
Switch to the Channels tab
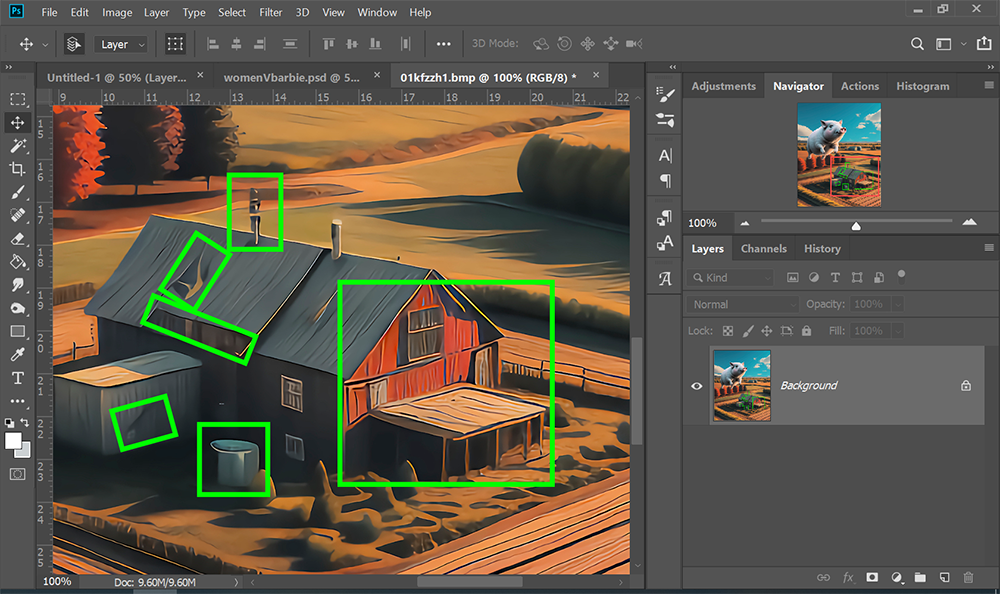pyautogui.click(x=764, y=248)
